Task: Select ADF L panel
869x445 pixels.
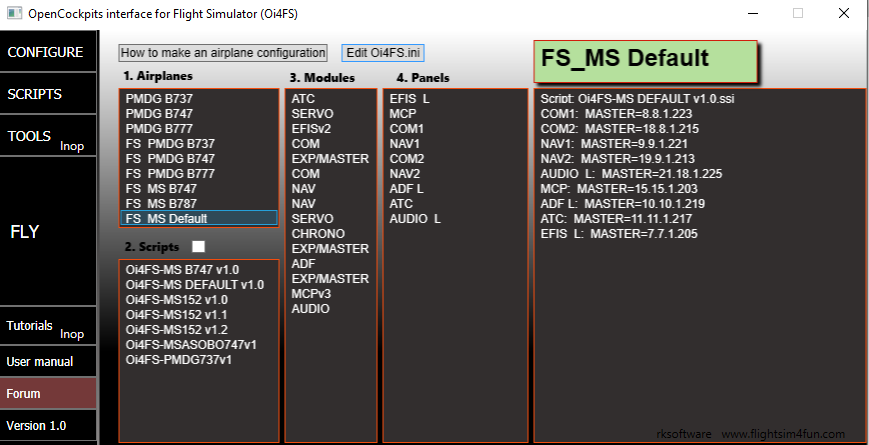Action: (x=455, y=188)
